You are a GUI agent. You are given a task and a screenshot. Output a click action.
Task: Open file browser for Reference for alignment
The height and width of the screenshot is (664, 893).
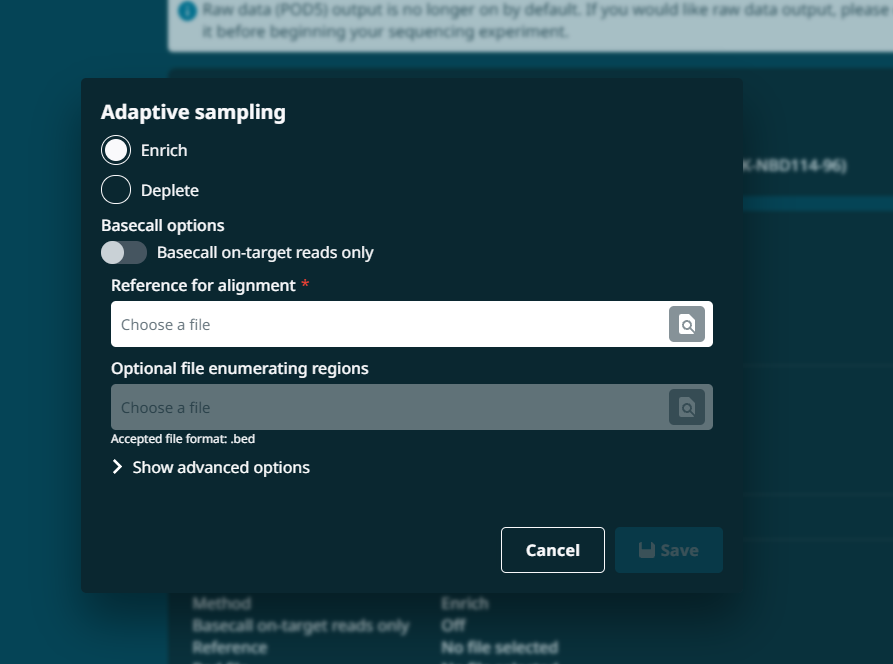pos(686,324)
